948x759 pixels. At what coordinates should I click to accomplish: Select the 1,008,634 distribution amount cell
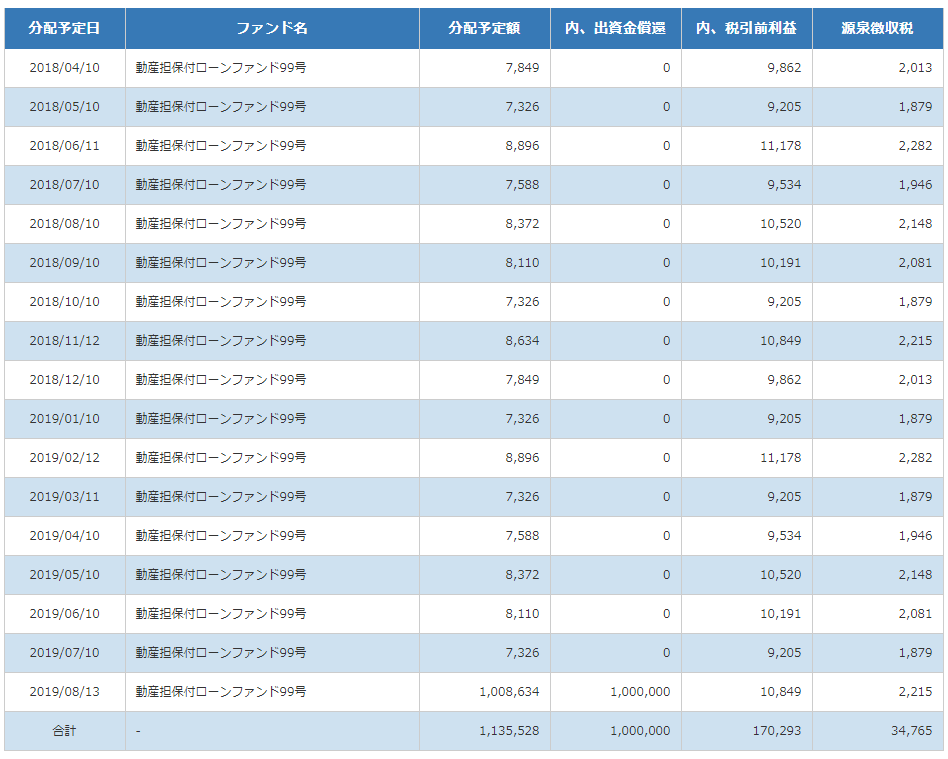[509, 692]
